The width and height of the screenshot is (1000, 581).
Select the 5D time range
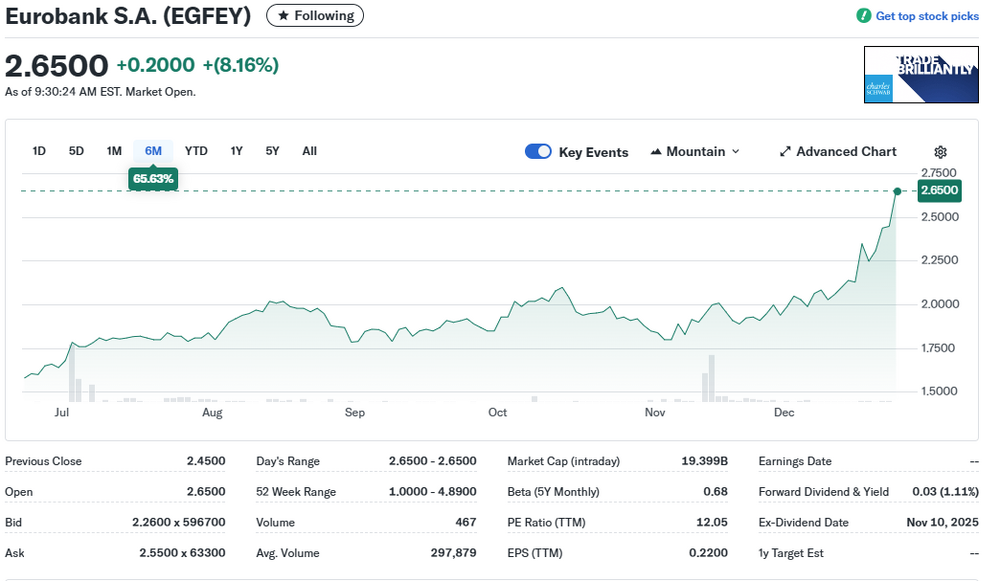pyautogui.click(x=76, y=151)
